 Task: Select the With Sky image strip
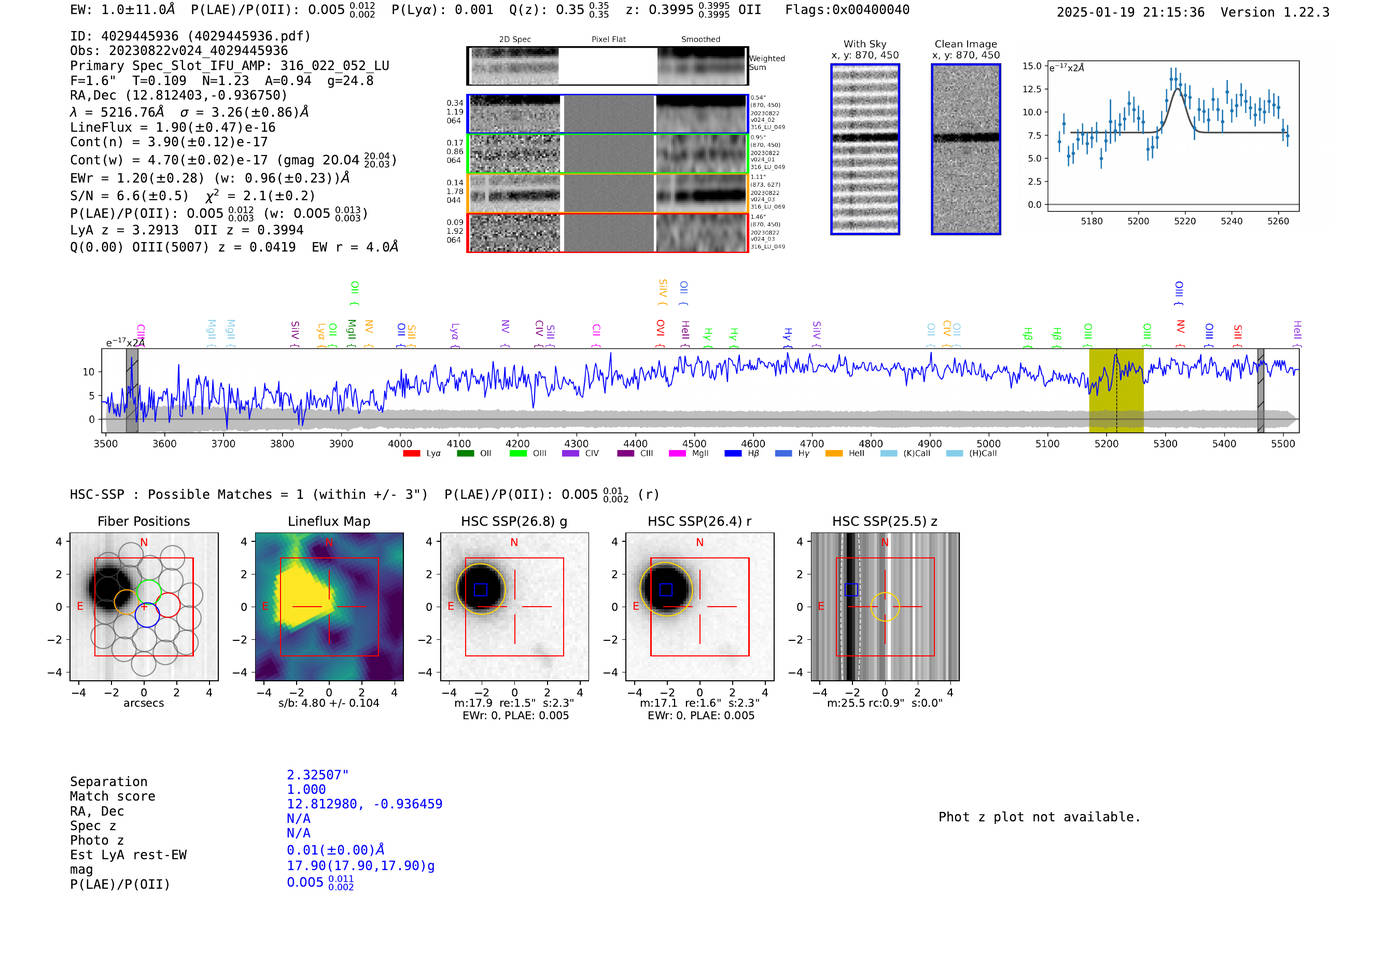click(x=865, y=149)
